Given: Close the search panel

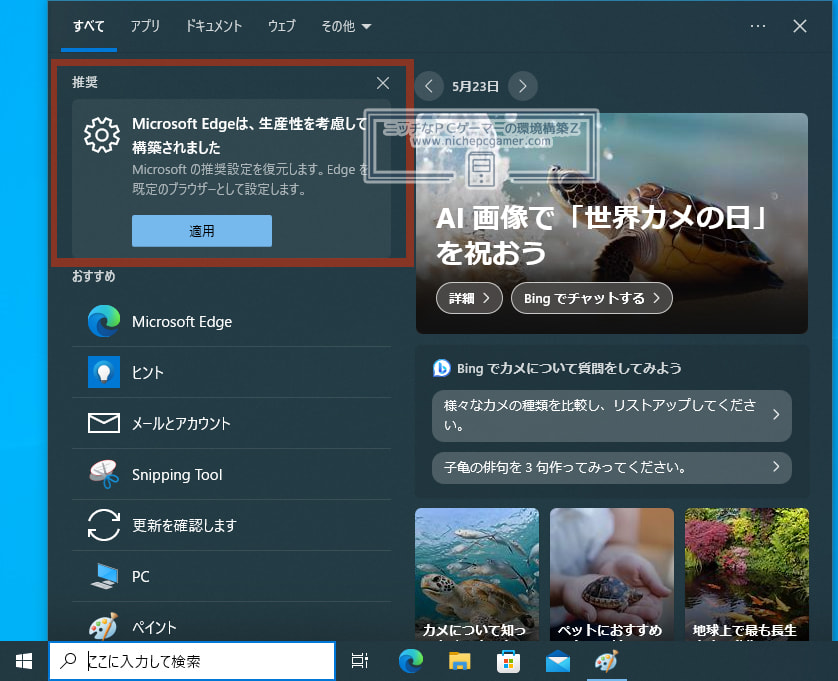Looking at the screenshot, I should 800,26.
